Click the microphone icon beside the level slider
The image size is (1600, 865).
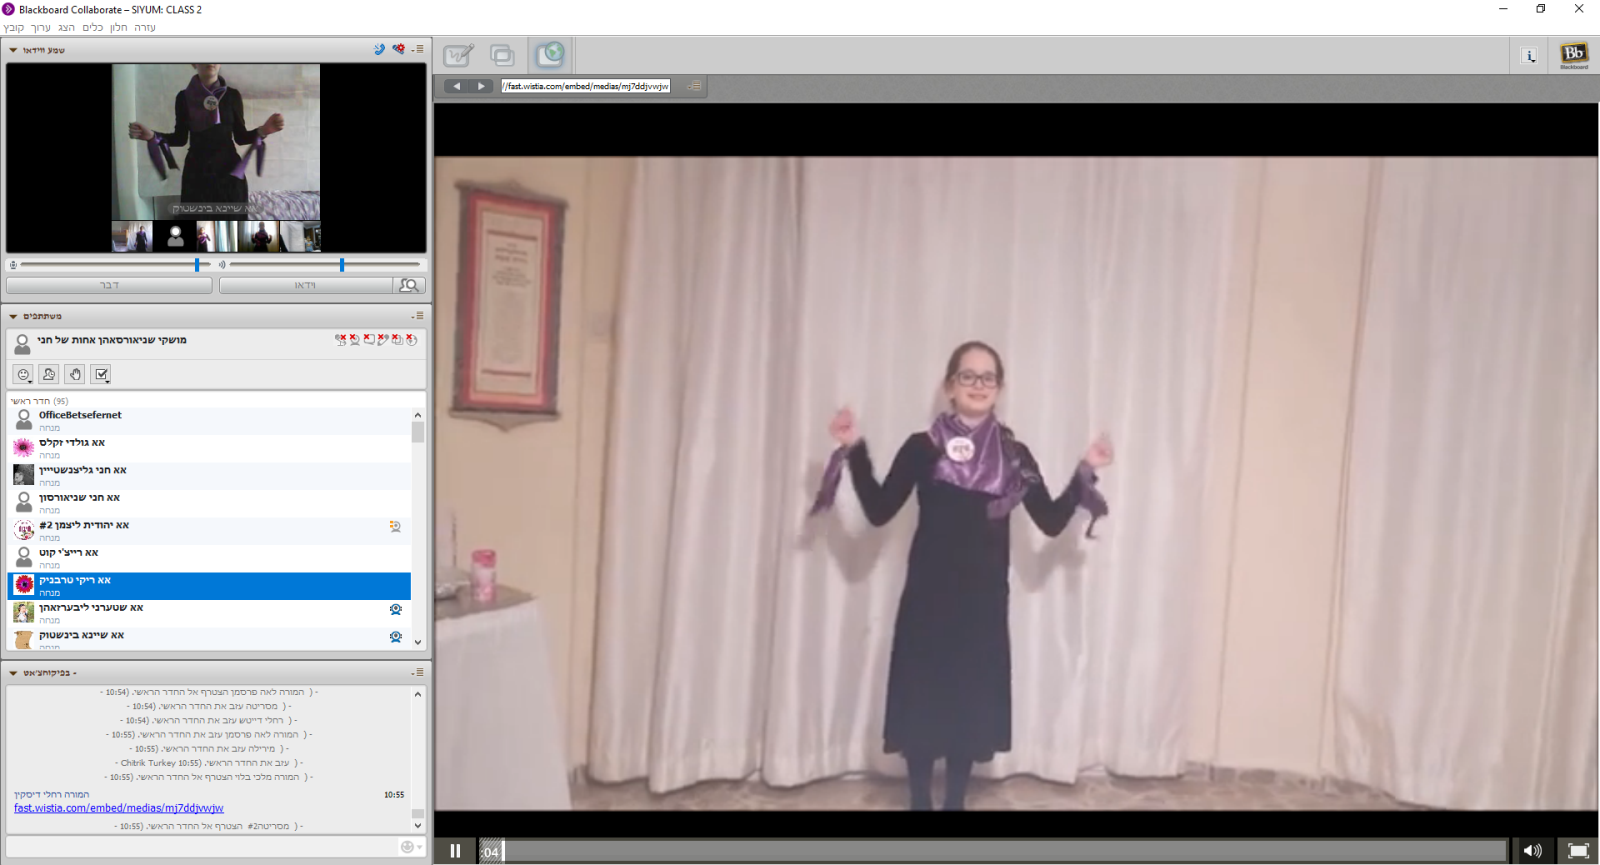pos(13,265)
